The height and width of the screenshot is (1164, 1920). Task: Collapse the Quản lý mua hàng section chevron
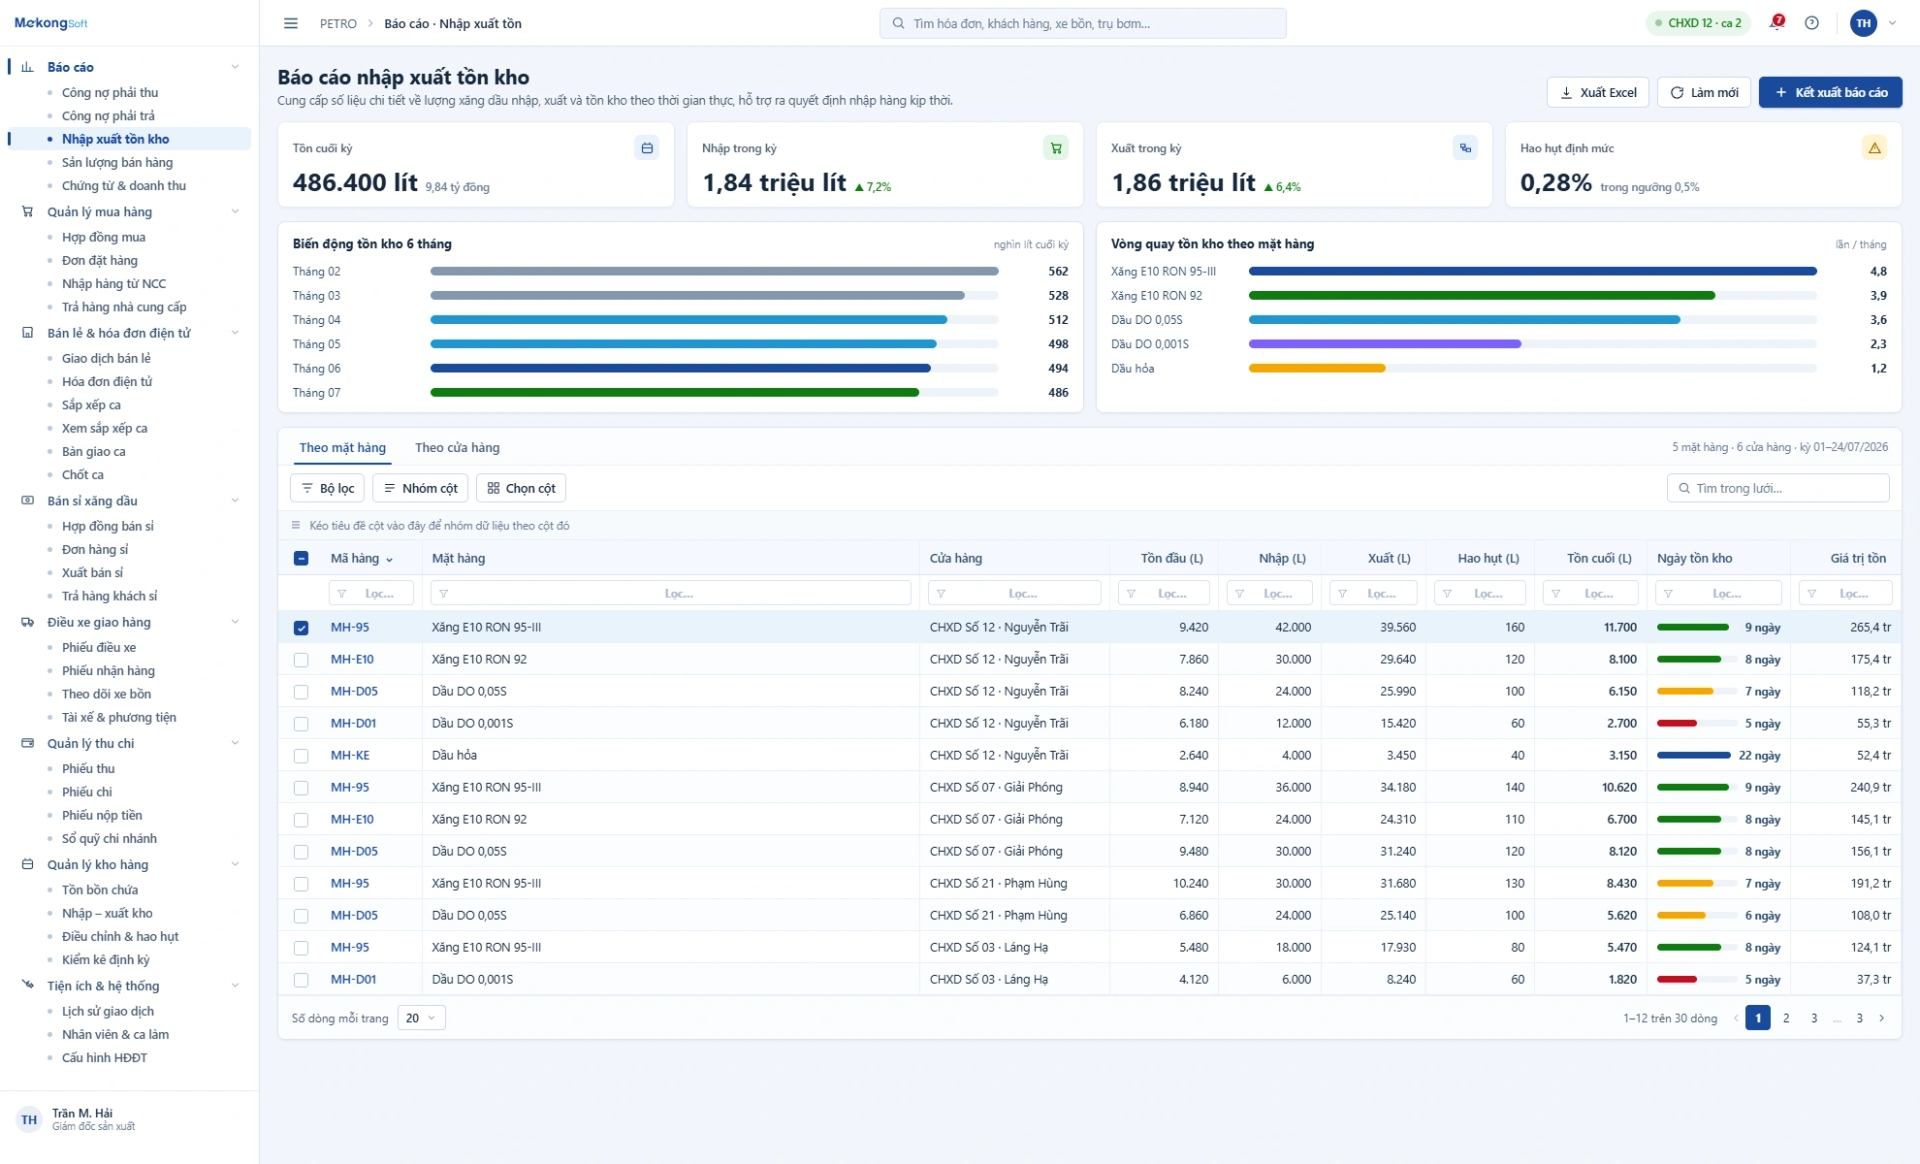pos(235,212)
